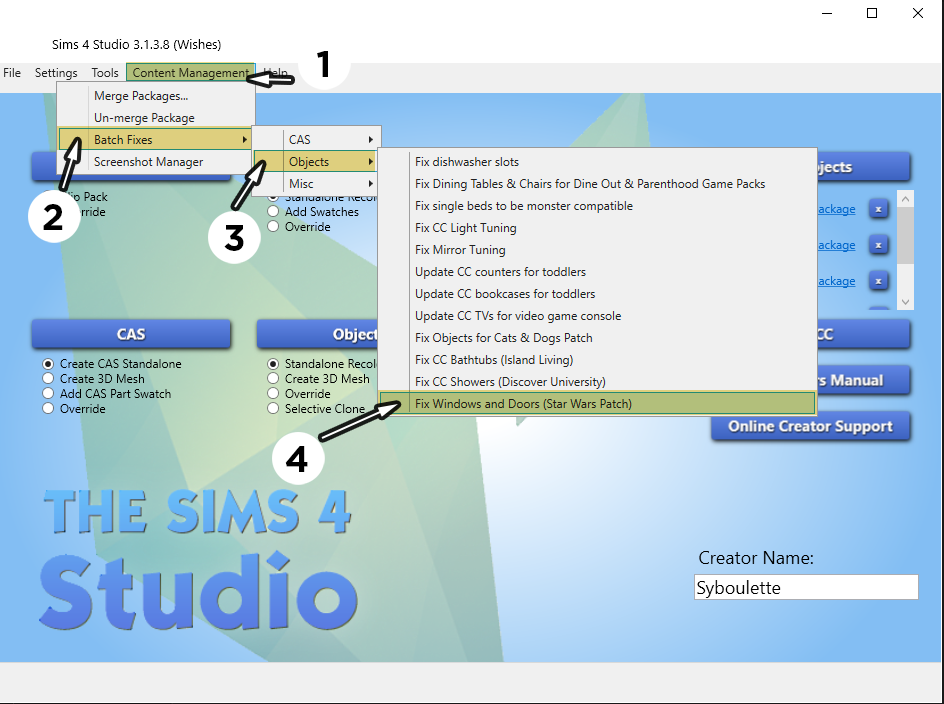Choose Merge Packages... entry
944x704 pixels.
click(x=156, y=96)
